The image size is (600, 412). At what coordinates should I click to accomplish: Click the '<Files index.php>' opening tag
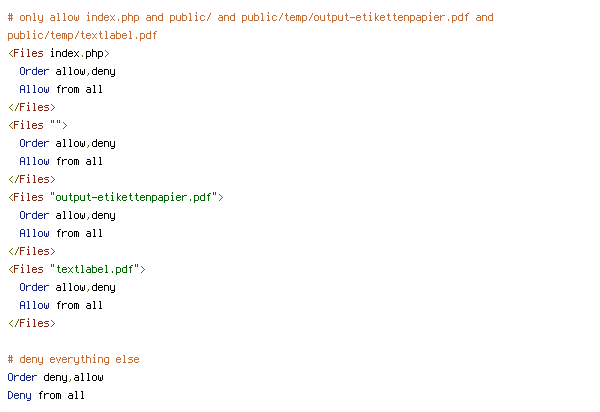tap(59, 54)
